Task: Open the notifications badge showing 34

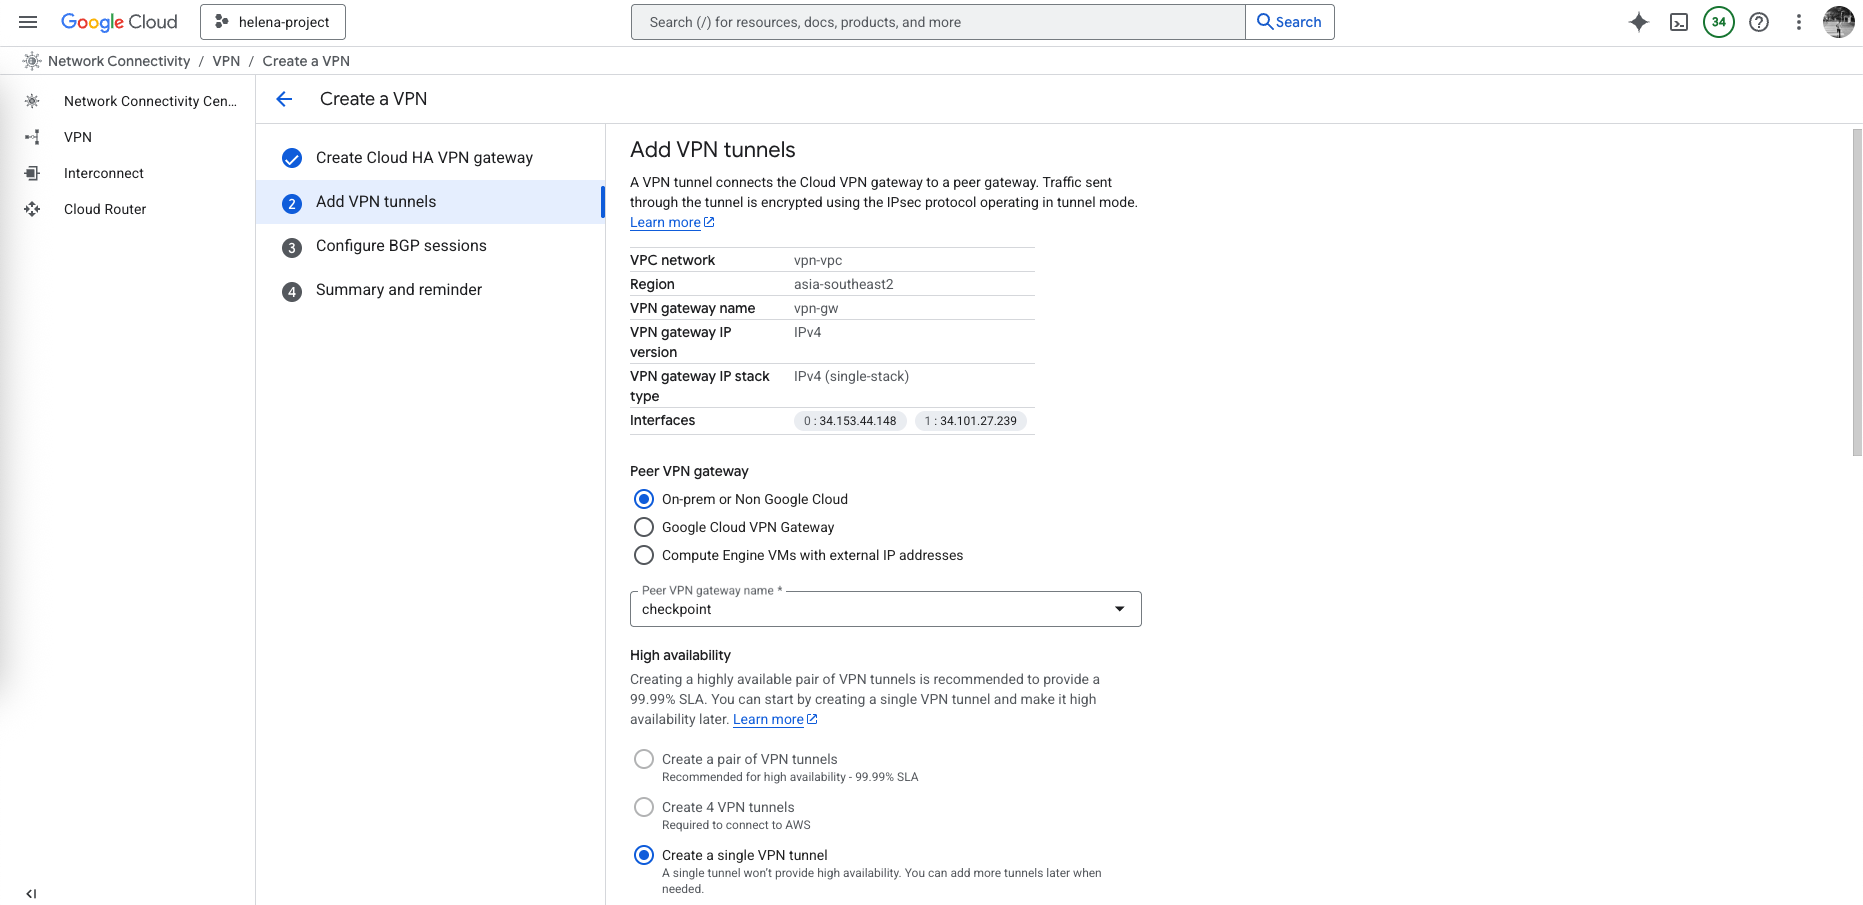Action: pos(1718,22)
